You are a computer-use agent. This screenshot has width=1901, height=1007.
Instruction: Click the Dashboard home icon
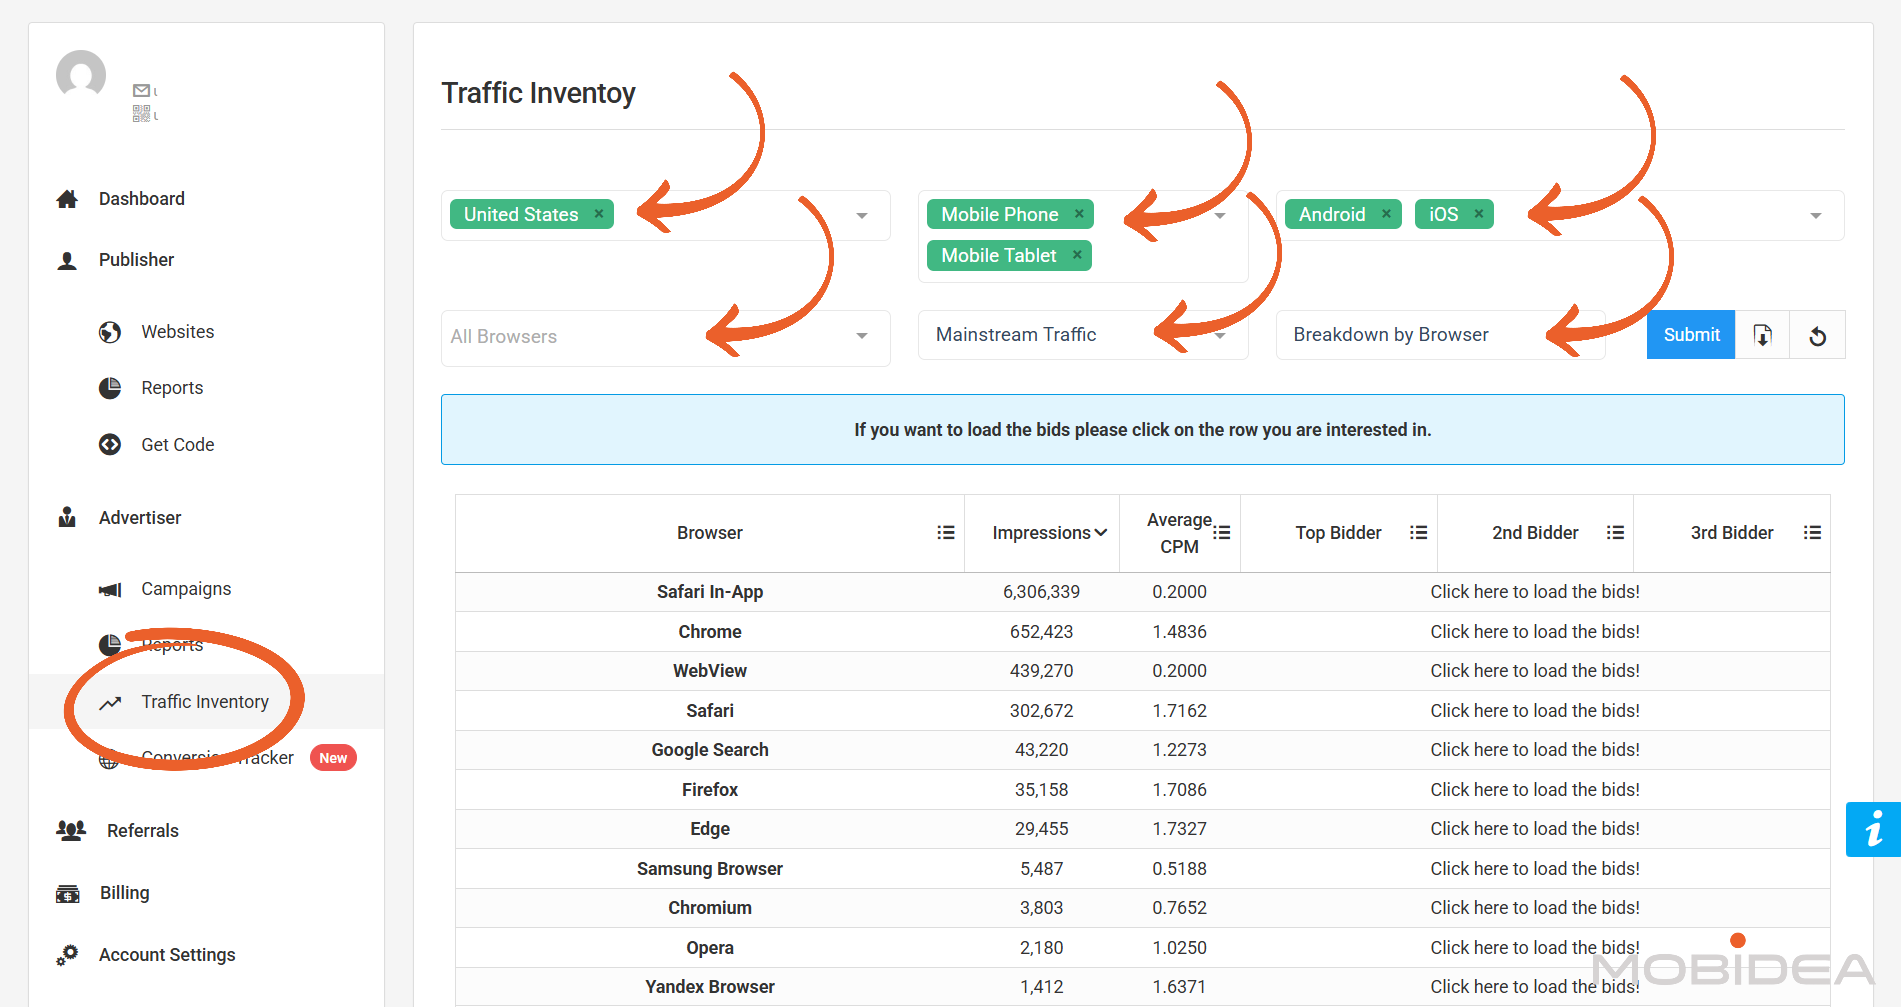coord(67,199)
